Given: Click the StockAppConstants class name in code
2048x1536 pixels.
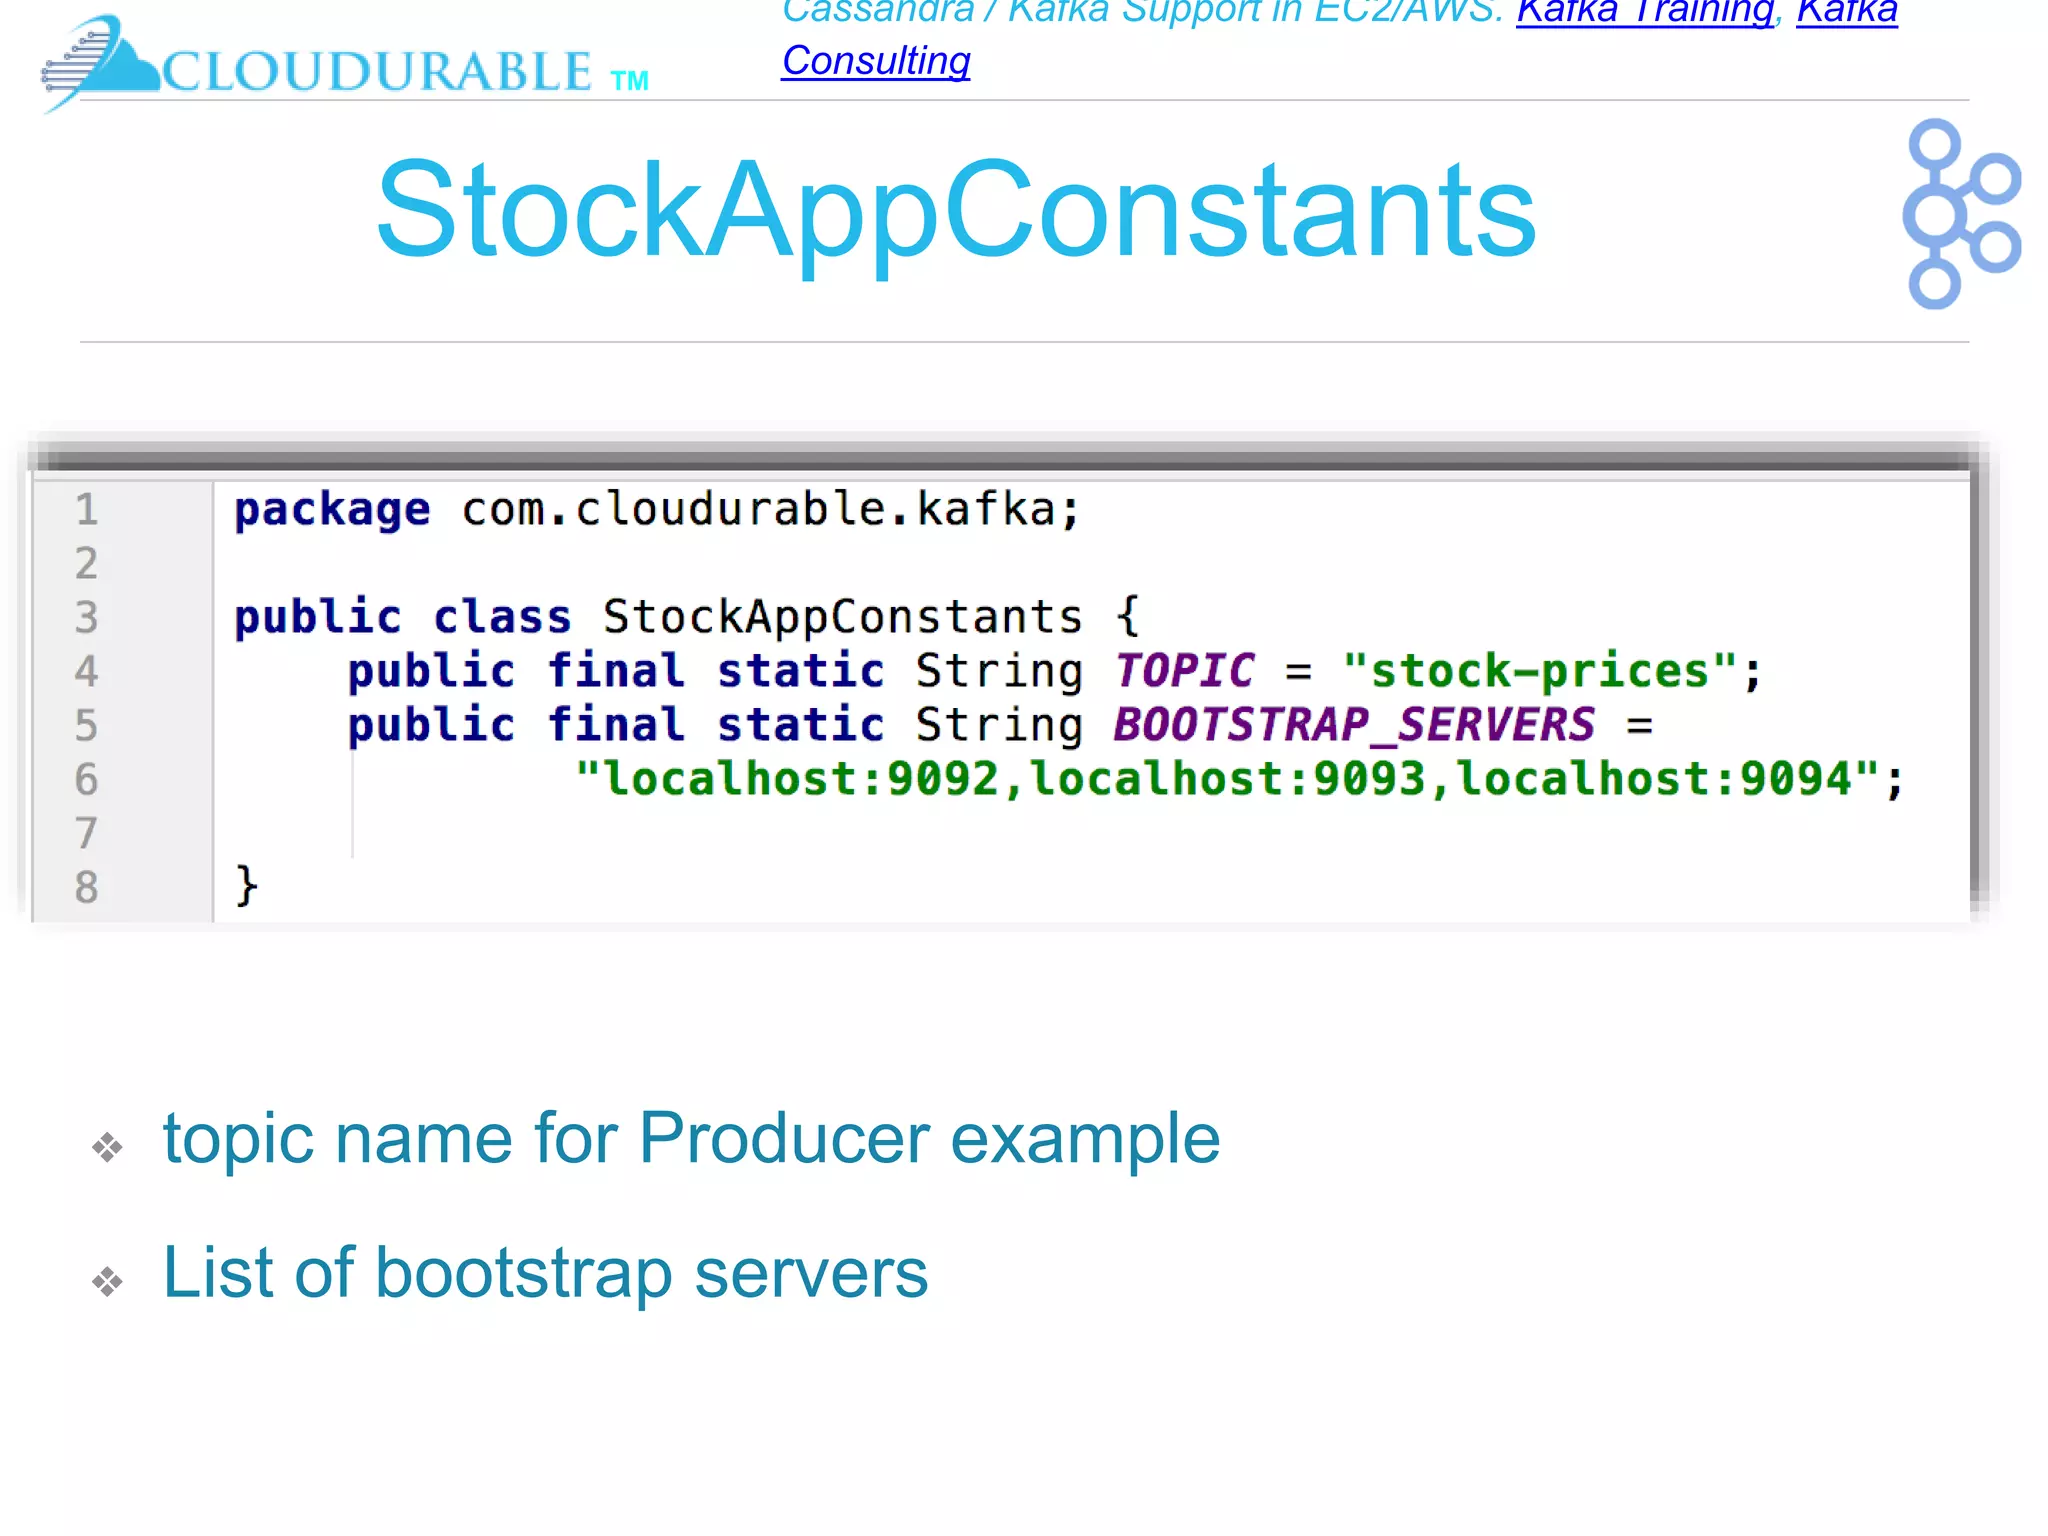Looking at the screenshot, I should (842, 617).
